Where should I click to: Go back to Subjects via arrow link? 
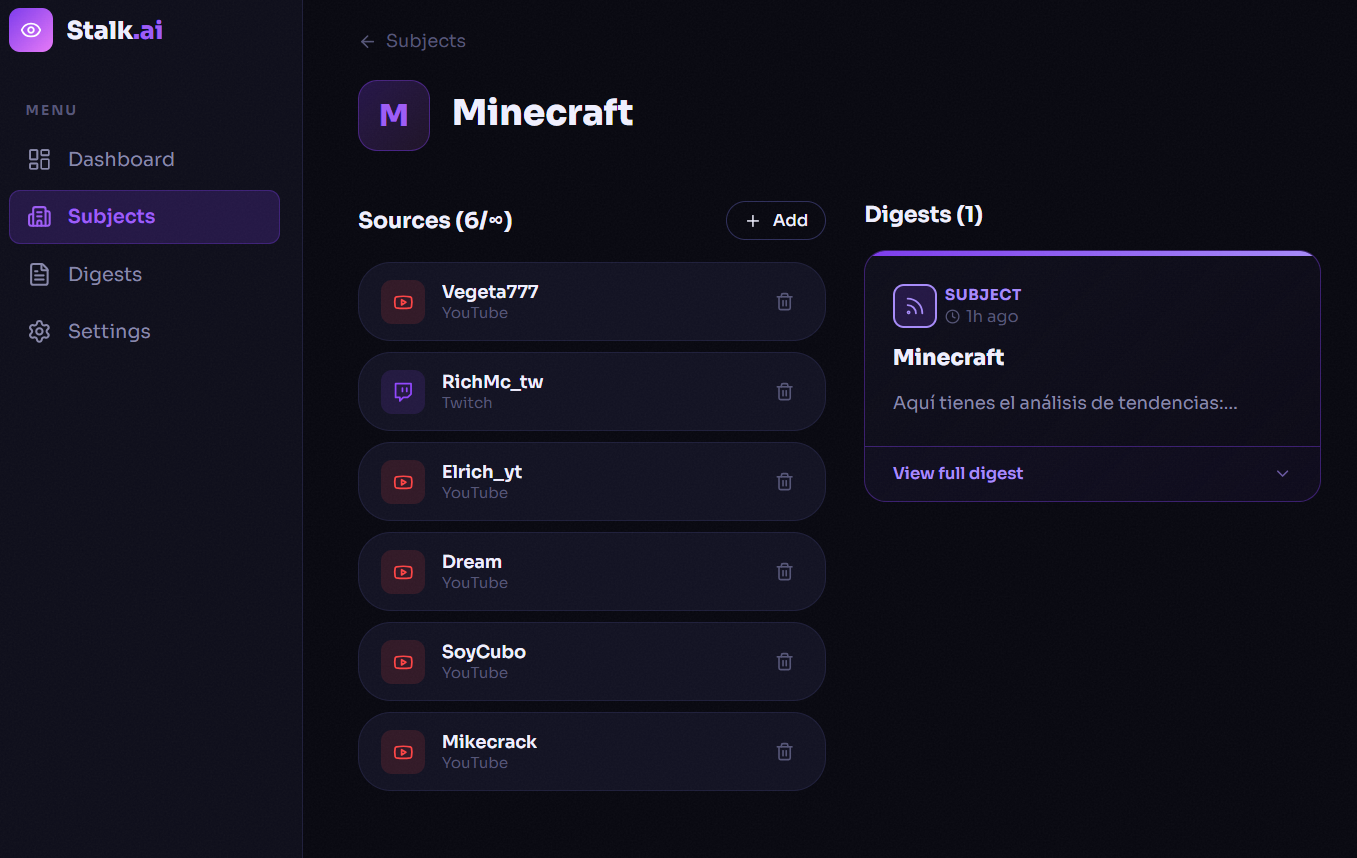click(x=412, y=41)
